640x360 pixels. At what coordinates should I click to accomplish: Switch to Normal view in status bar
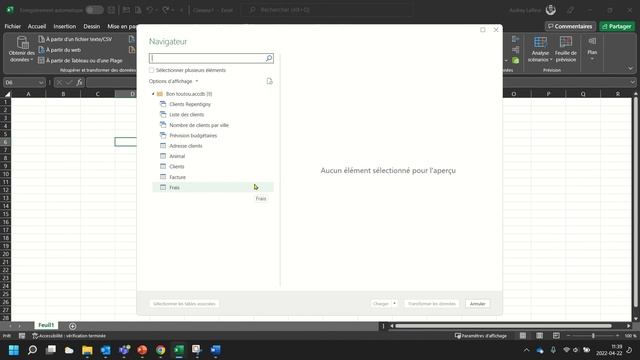pos(523,336)
